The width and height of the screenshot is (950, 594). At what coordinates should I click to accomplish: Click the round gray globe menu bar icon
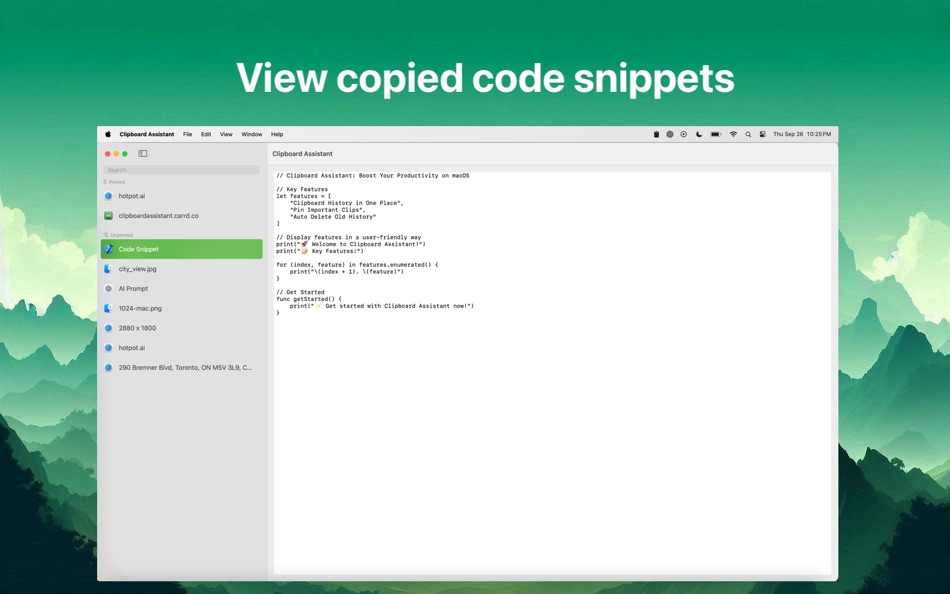coord(670,135)
